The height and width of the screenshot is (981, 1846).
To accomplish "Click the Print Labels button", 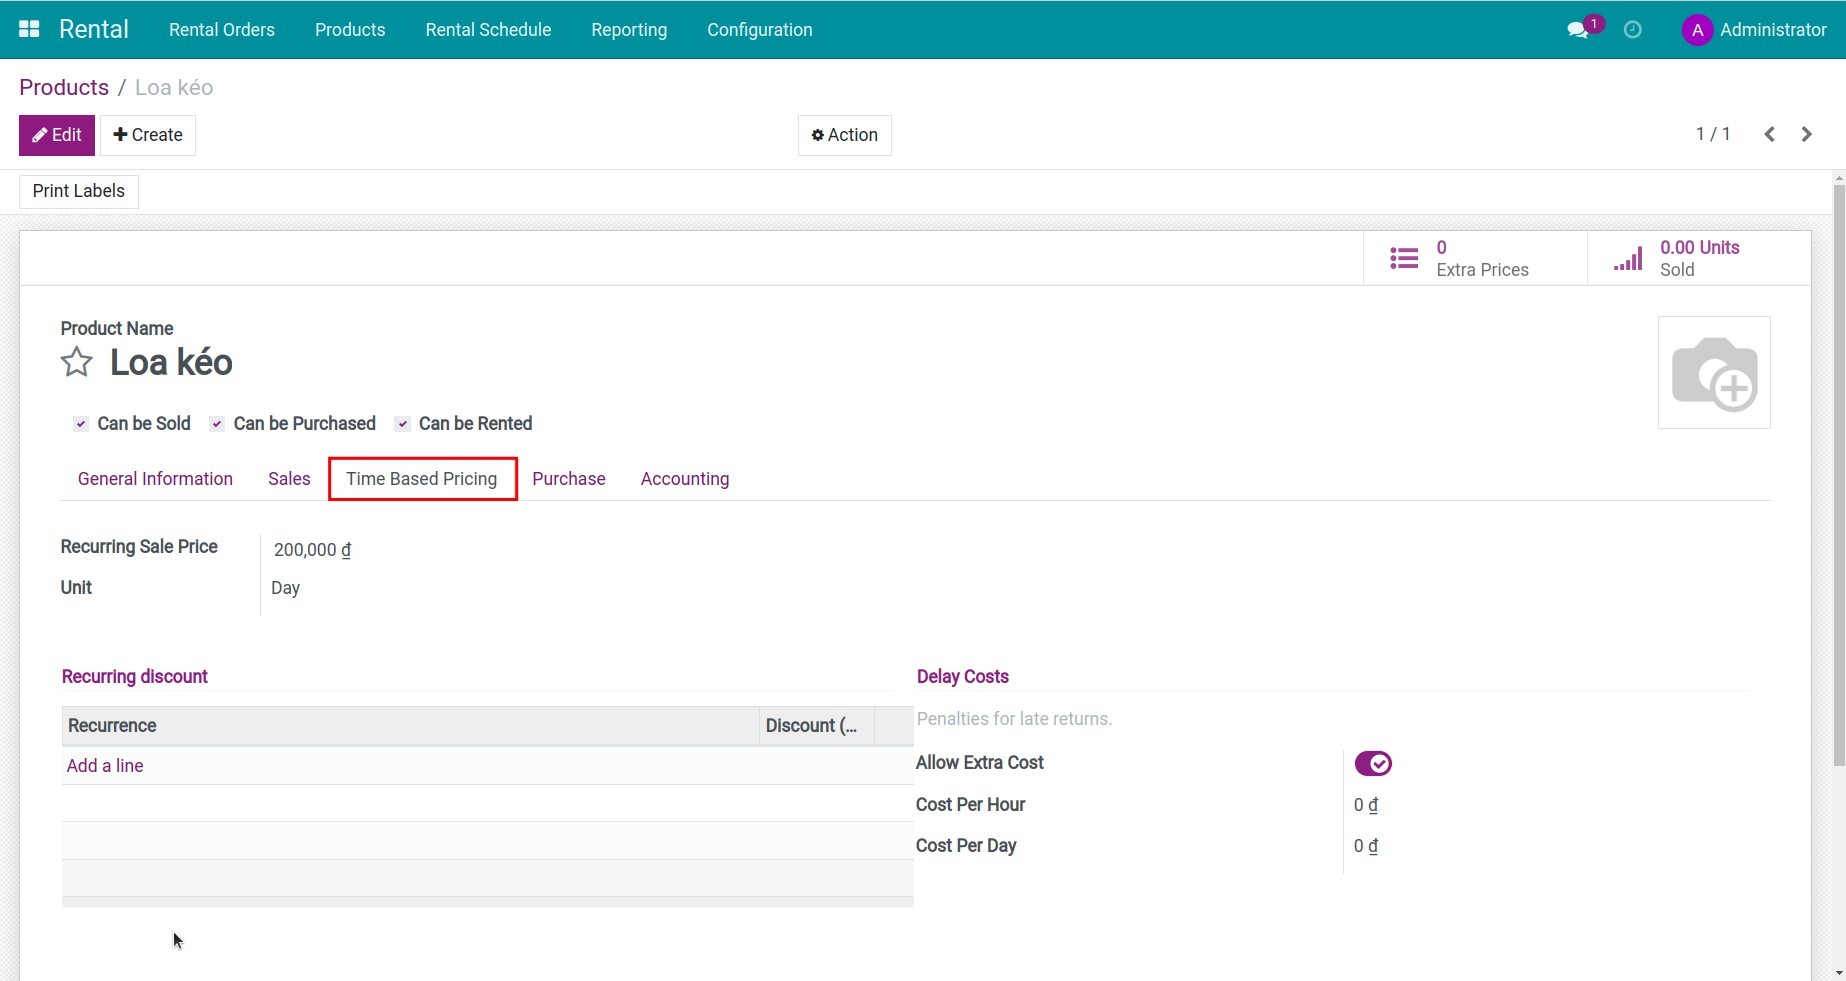I will (78, 191).
